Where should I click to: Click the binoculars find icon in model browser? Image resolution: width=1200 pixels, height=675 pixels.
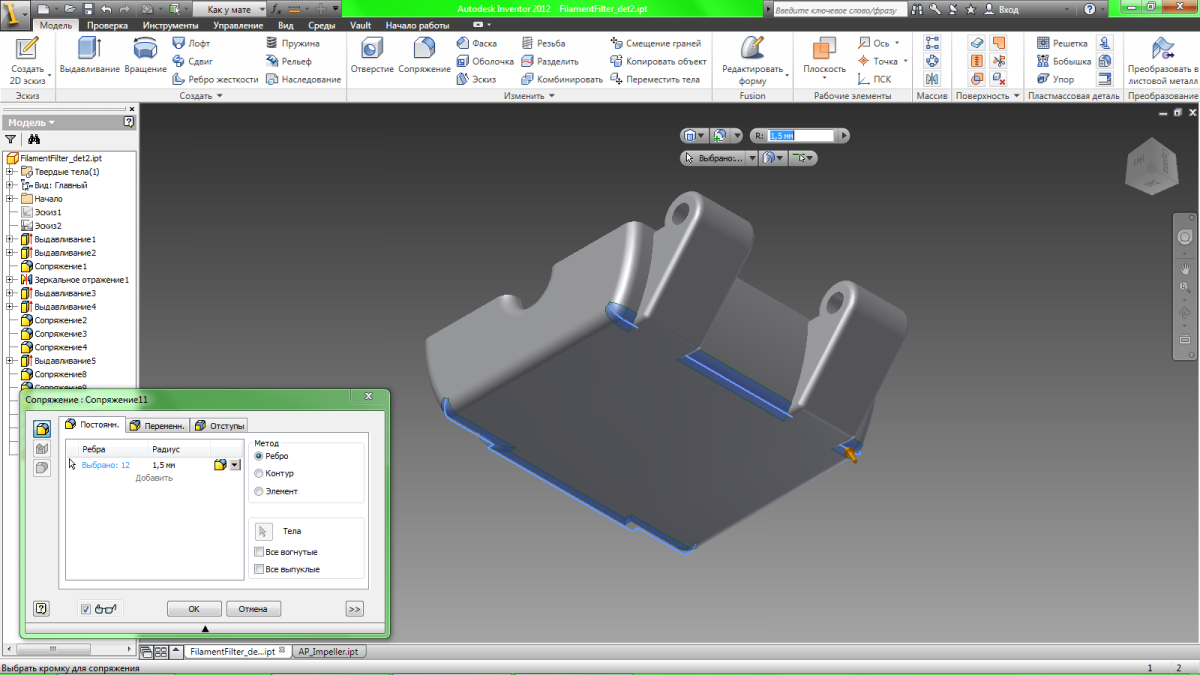[x=33, y=140]
